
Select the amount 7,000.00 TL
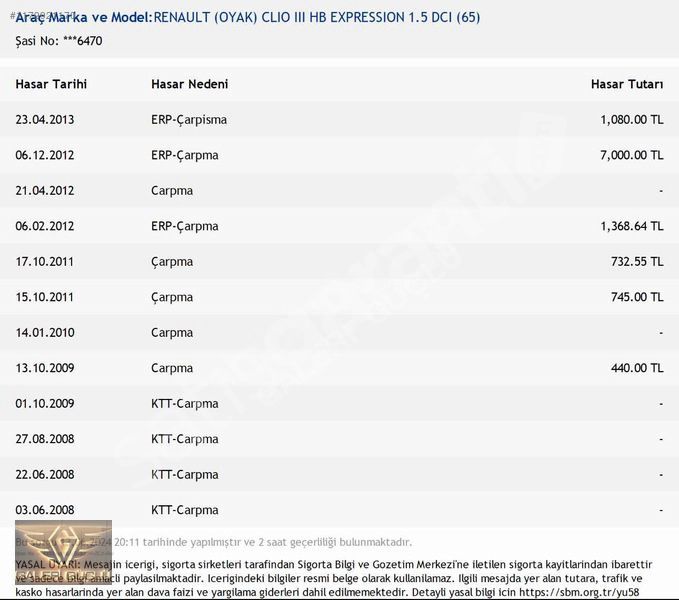(x=631, y=155)
